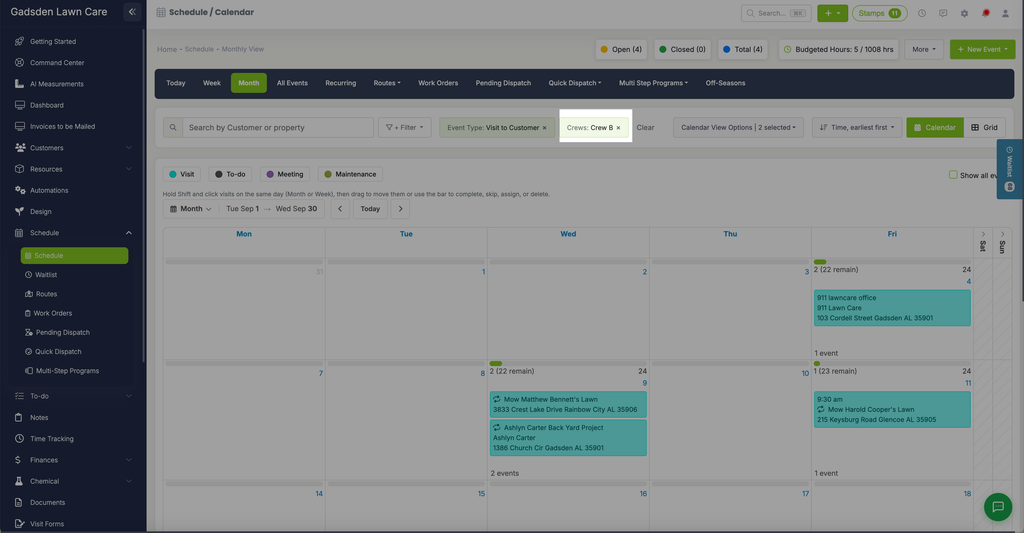
Task: Open the user profile icon
Action: click(x=1006, y=13)
